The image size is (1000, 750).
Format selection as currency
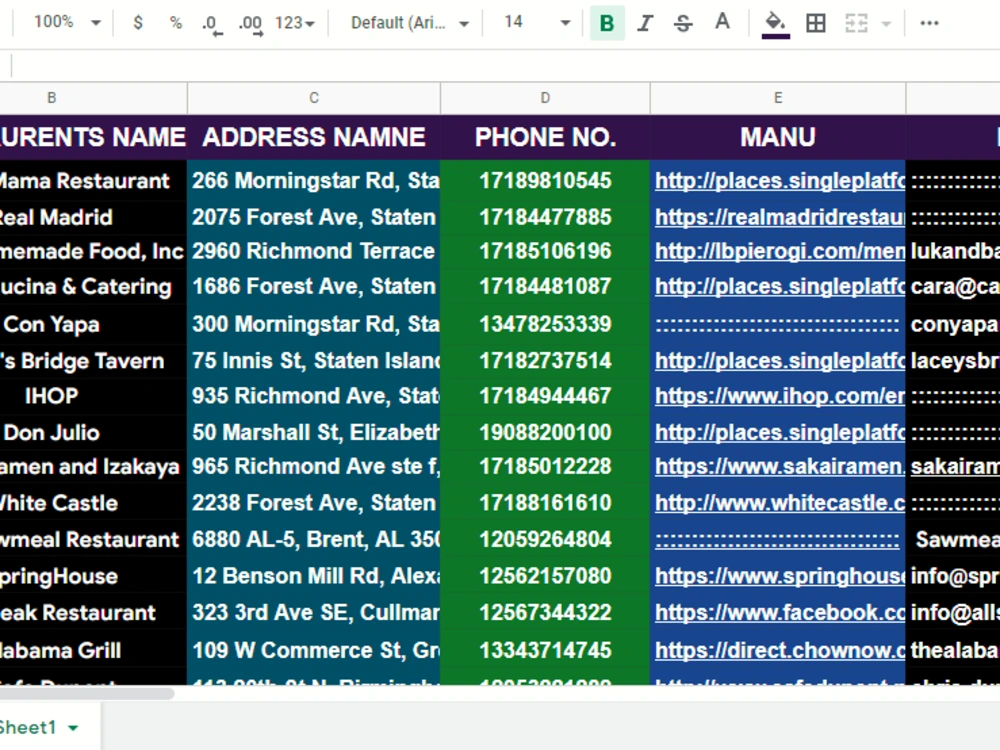tap(138, 23)
